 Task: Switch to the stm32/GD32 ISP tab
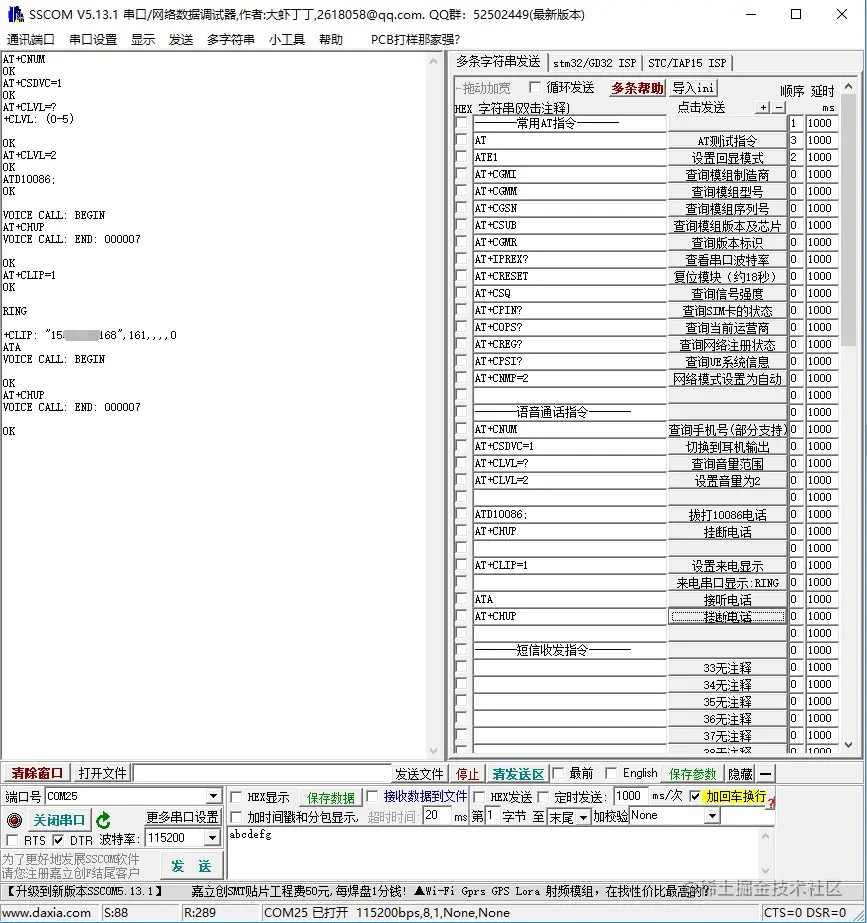(x=593, y=62)
